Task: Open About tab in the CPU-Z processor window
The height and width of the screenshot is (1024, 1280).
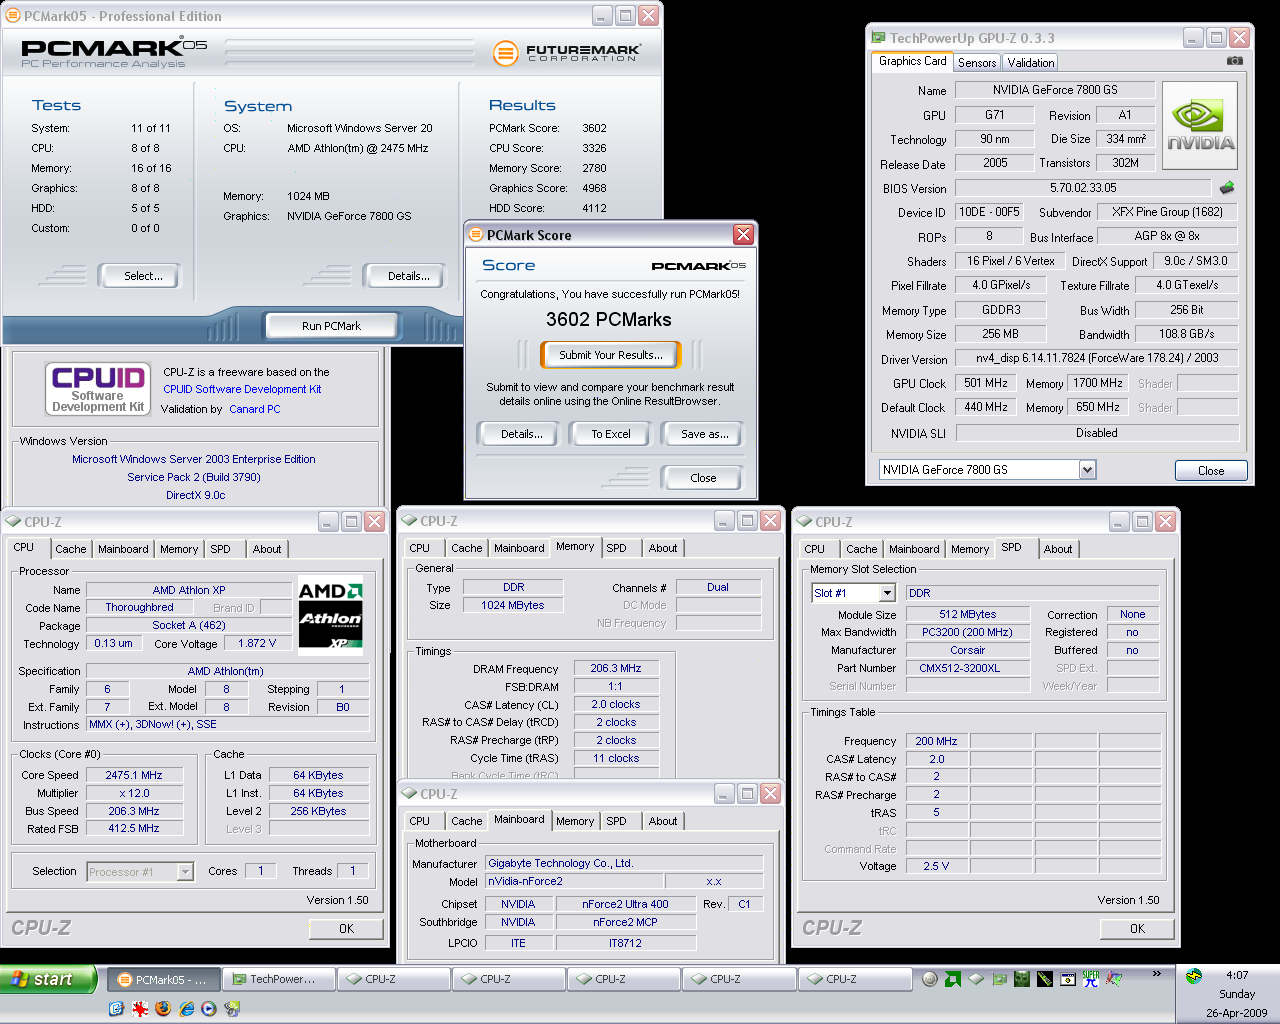Action: [267, 549]
